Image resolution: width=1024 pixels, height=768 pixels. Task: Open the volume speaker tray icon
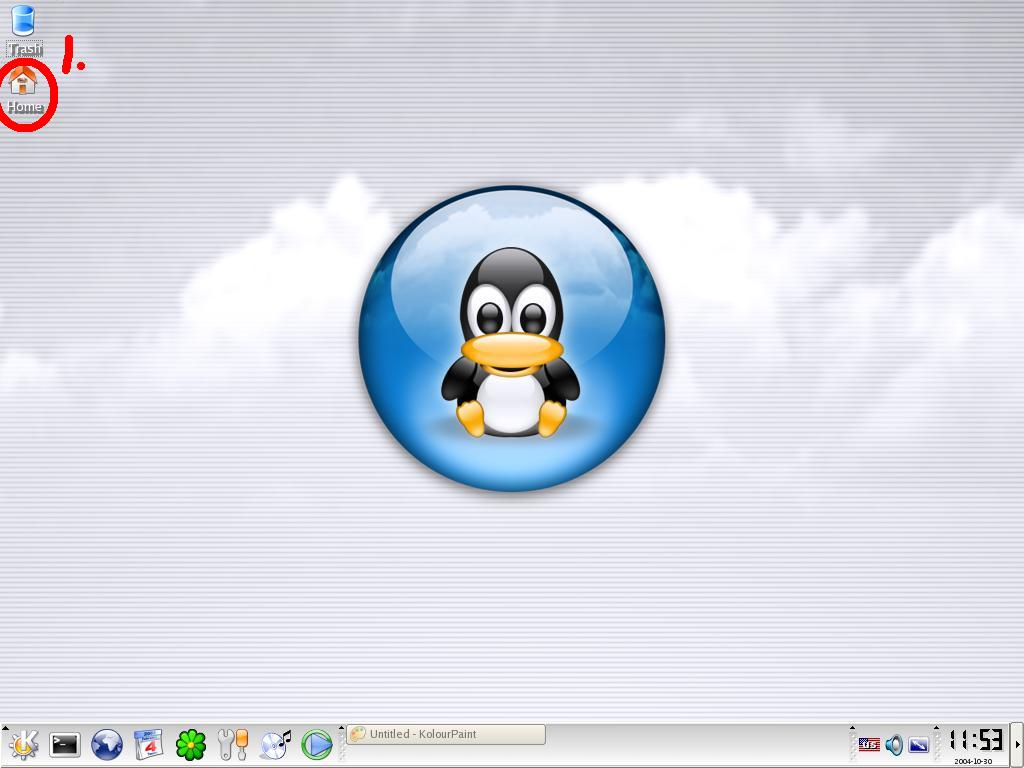pos(894,744)
